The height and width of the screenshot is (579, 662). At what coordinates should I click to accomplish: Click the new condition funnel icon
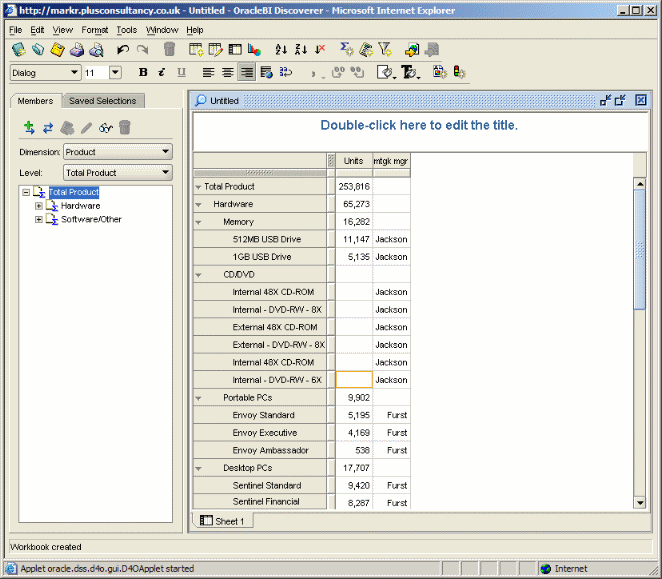click(x=385, y=49)
